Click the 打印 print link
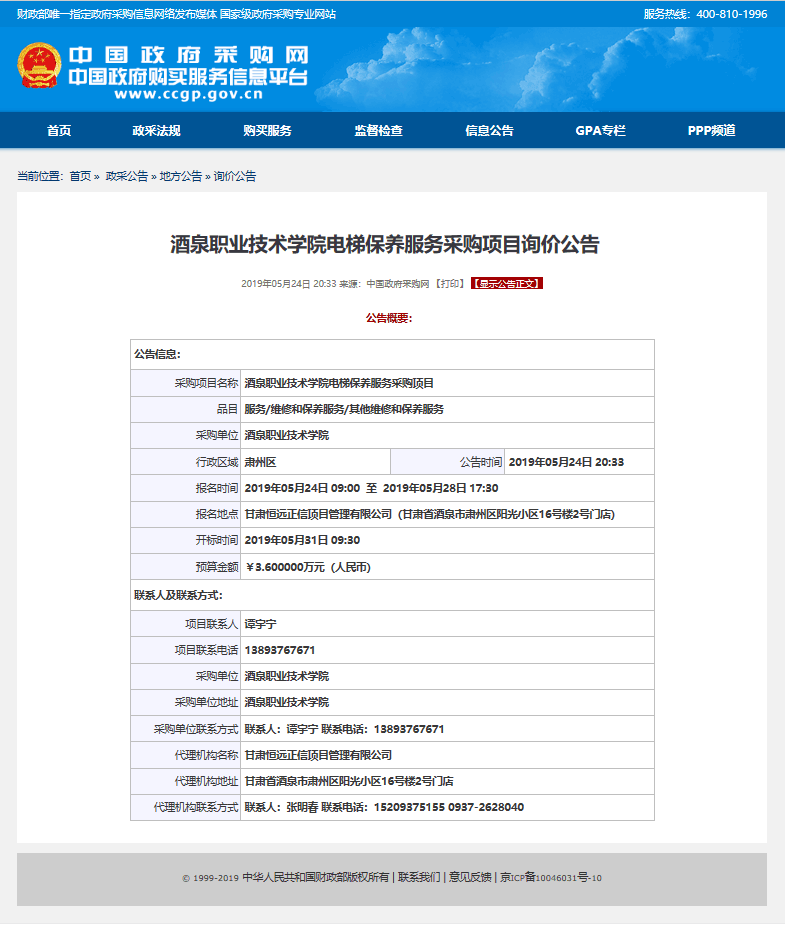 pyautogui.click(x=450, y=284)
